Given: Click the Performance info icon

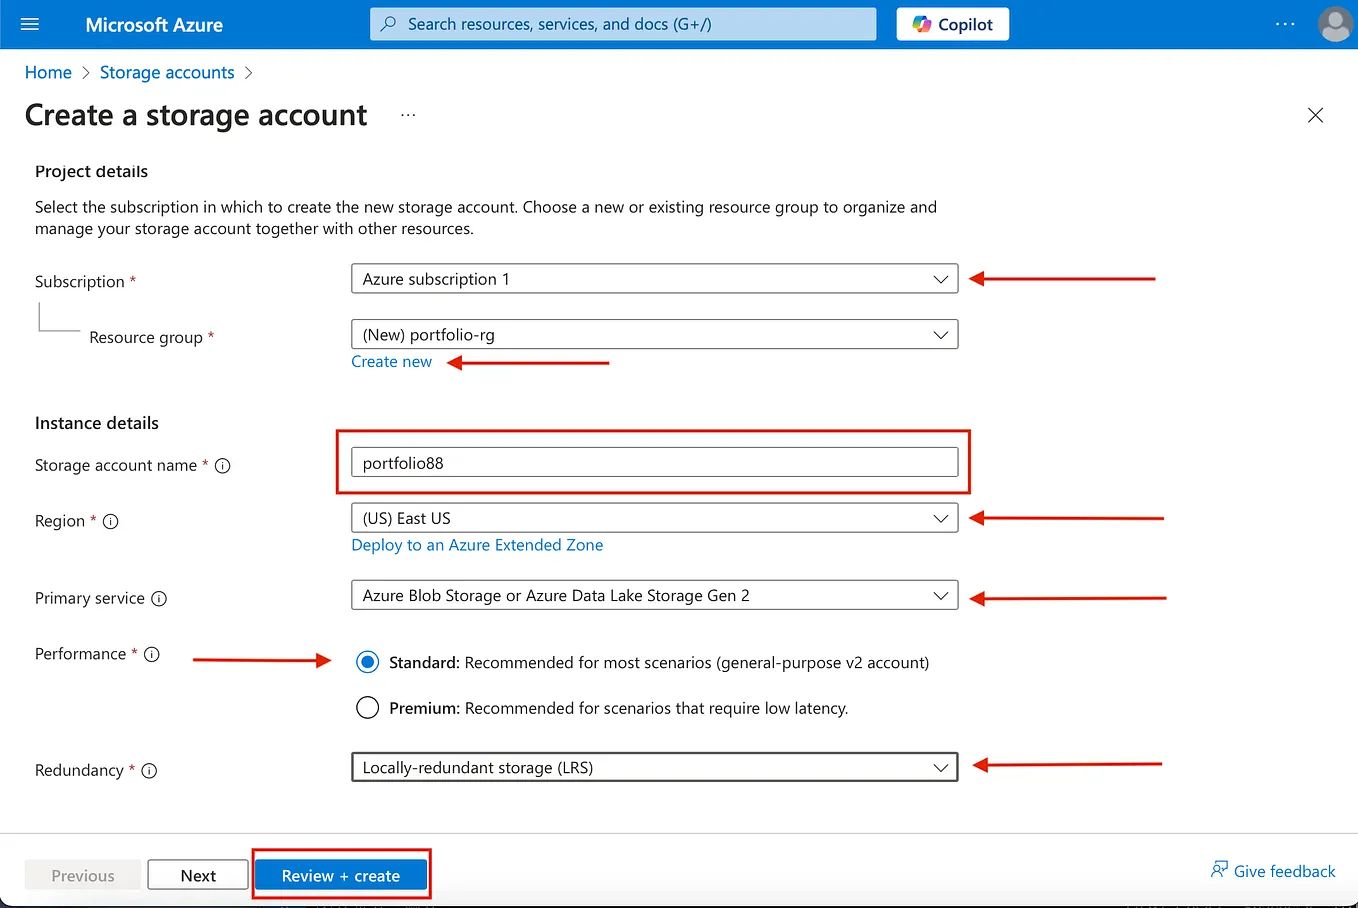Looking at the screenshot, I should pyautogui.click(x=151, y=654).
